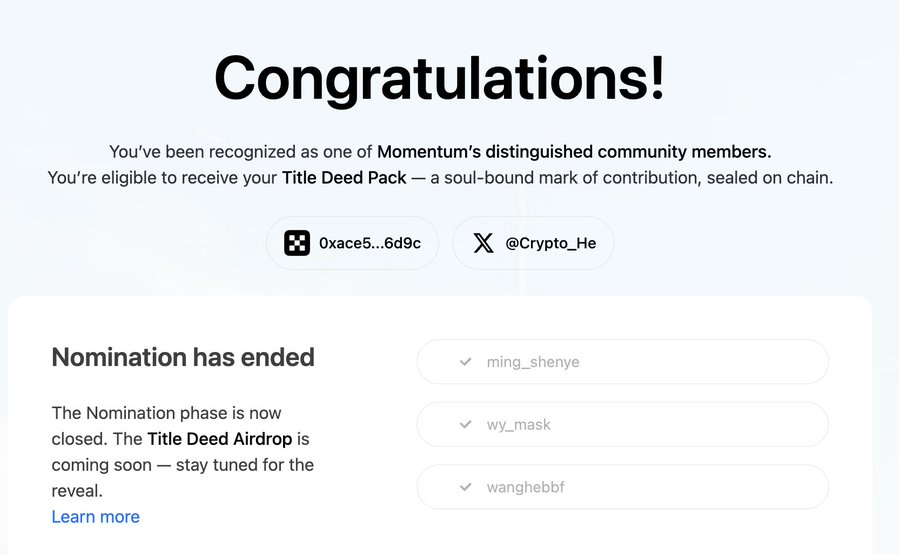900x555 pixels.
Task: Click the "Nomination has ended" heading
Action: (x=183, y=357)
